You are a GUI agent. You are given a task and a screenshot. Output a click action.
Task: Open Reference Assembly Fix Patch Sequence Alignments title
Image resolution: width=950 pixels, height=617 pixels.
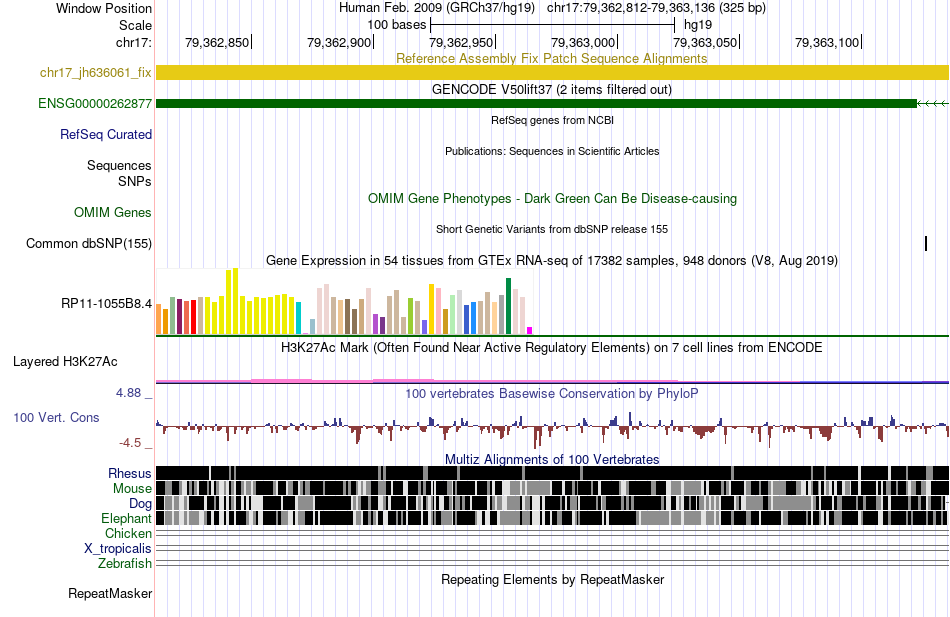click(x=552, y=58)
